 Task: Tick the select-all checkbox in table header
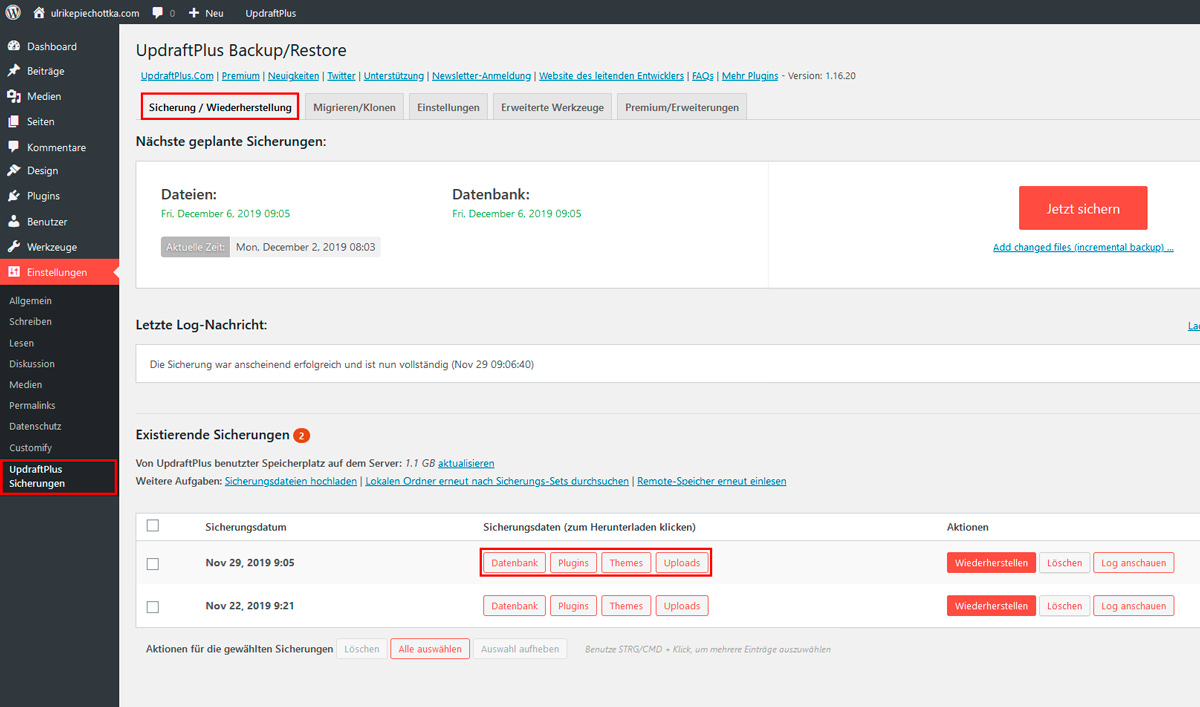pyautogui.click(x=152, y=526)
